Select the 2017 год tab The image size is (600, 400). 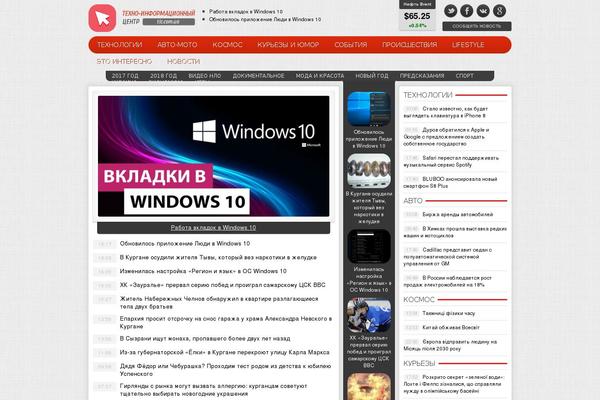tap(125, 76)
